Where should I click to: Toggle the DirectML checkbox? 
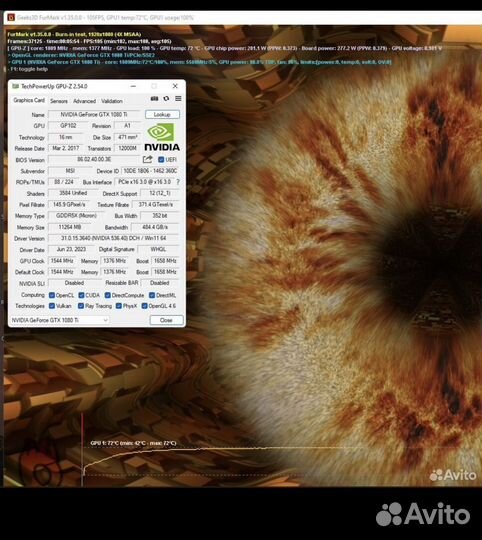152,295
